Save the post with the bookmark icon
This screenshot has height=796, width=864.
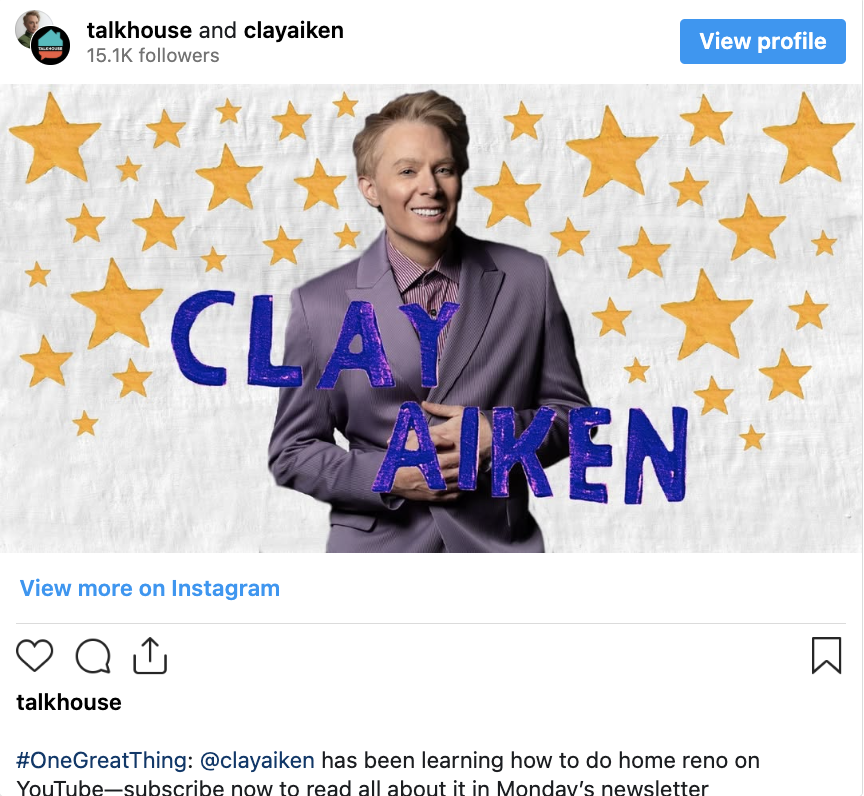pos(827,655)
